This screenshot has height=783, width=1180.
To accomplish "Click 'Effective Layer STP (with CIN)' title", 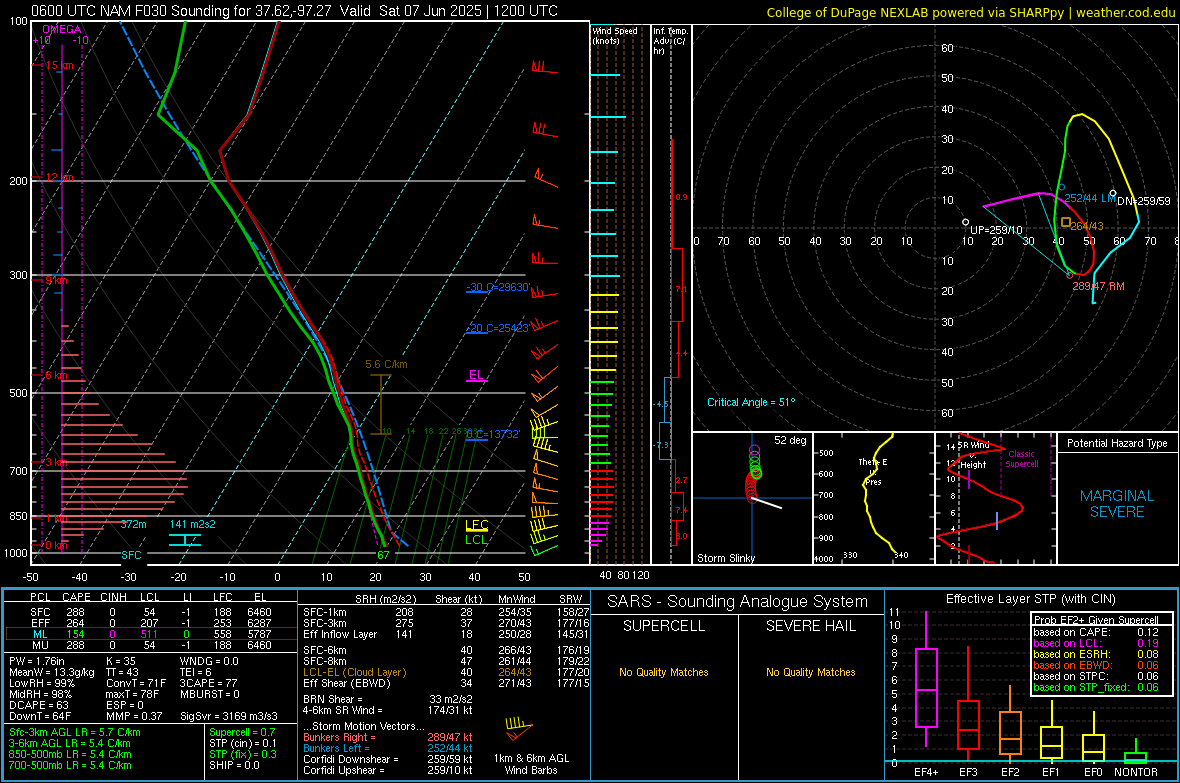I will (1030, 599).
